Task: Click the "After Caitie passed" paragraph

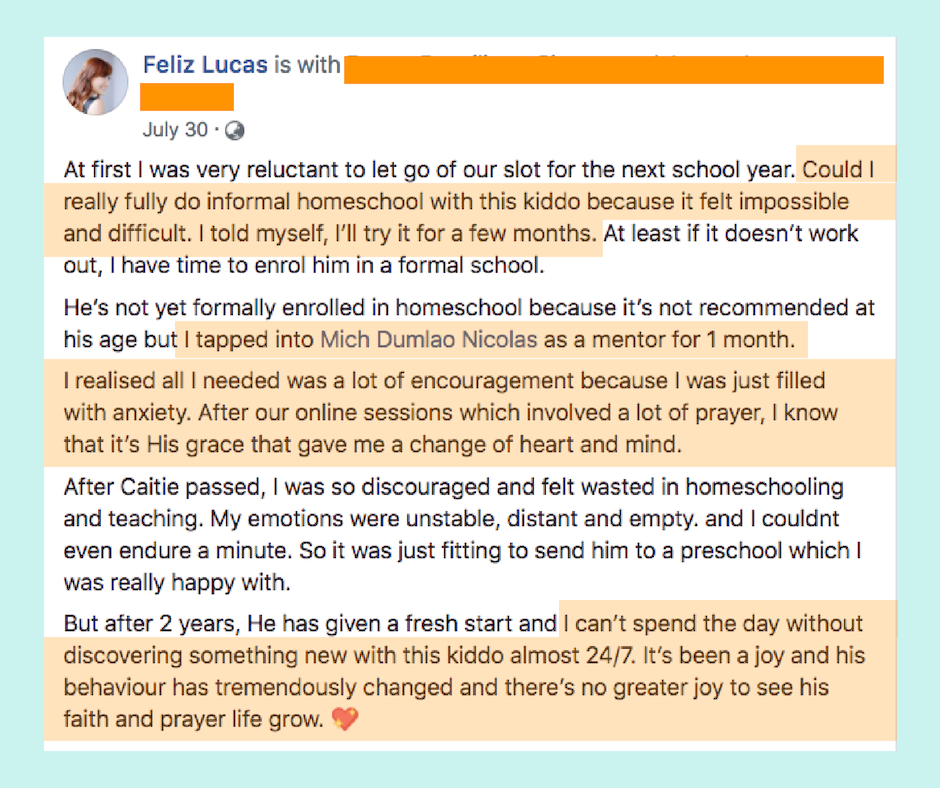Action: coord(462,534)
